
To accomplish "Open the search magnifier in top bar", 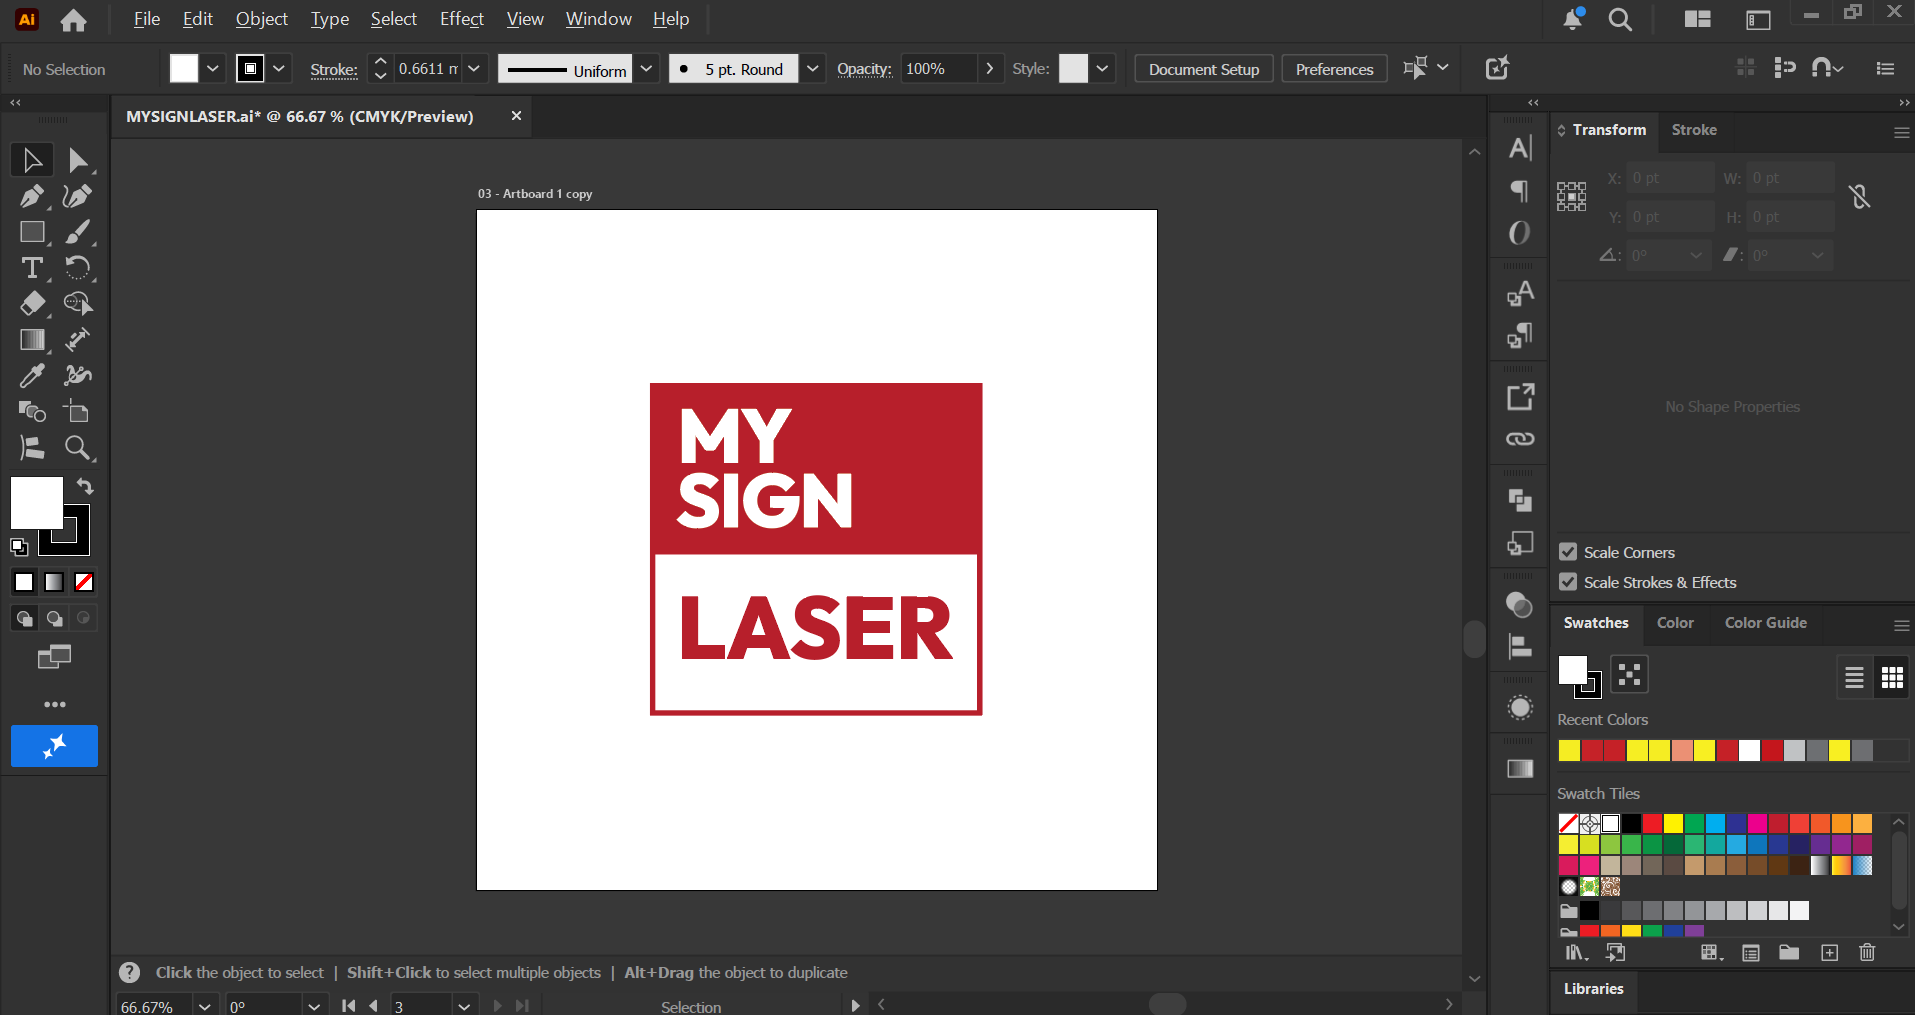I will (x=1620, y=19).
